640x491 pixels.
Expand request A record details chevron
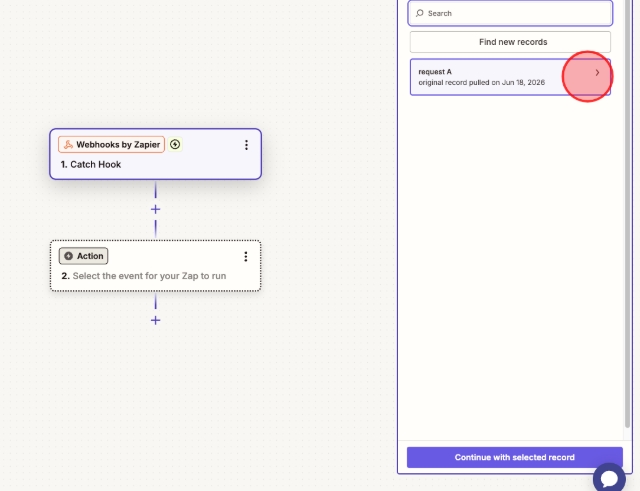(x=597, y=73)
